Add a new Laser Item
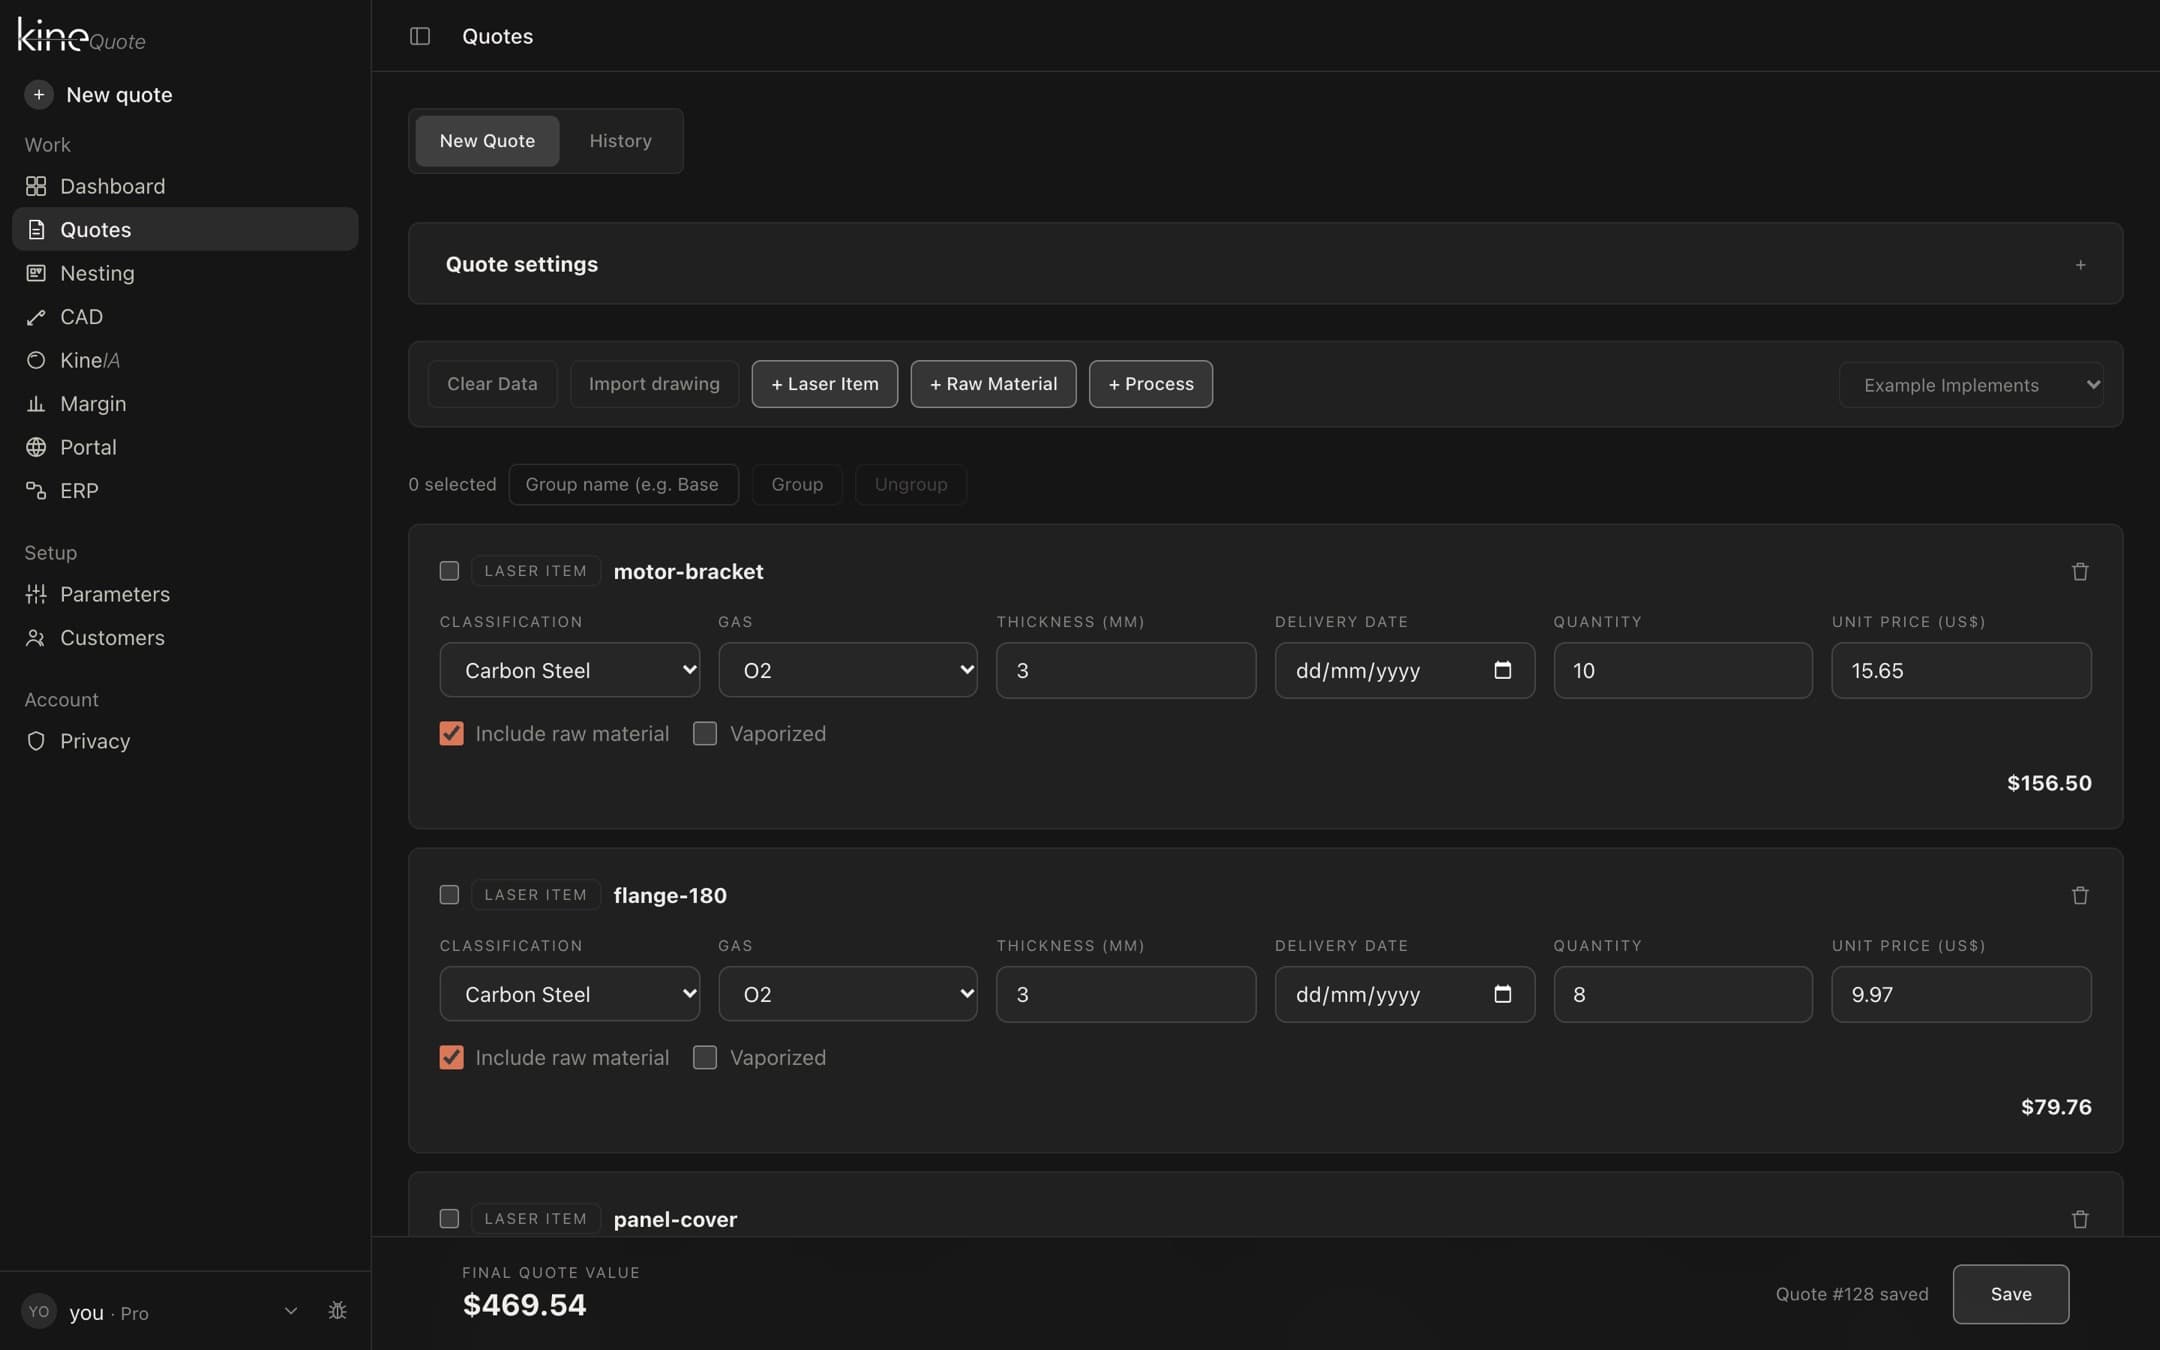This screenshot has height=1350, width=2160. coord(825,384)
